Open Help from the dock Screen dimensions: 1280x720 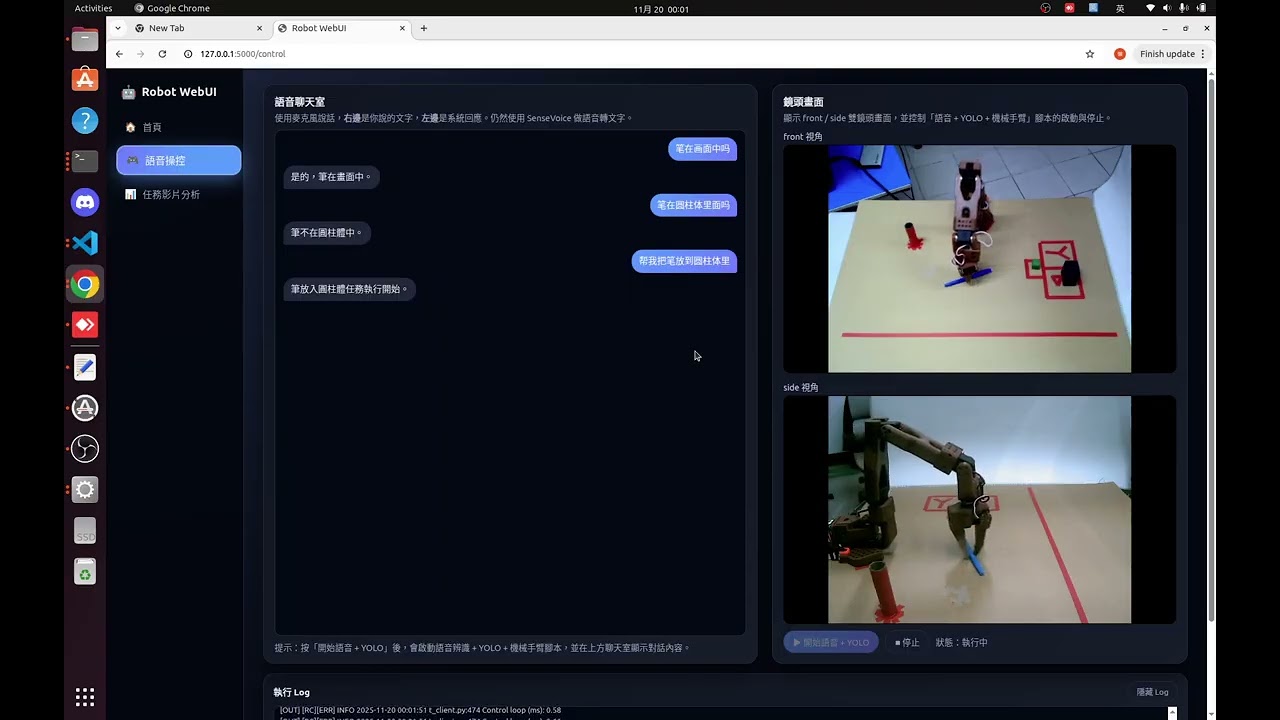tap(85, 120)
